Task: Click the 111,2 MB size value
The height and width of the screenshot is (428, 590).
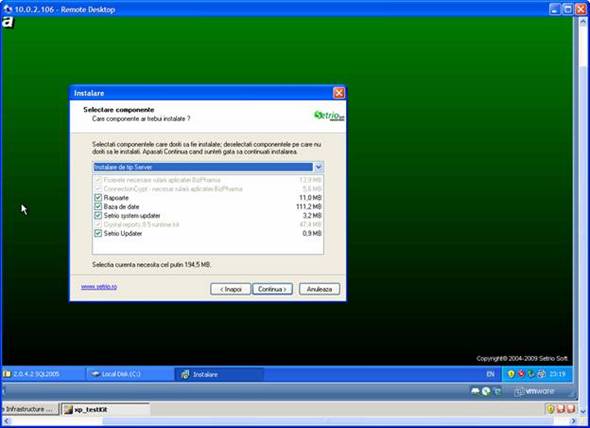Action: coord(309,207)
